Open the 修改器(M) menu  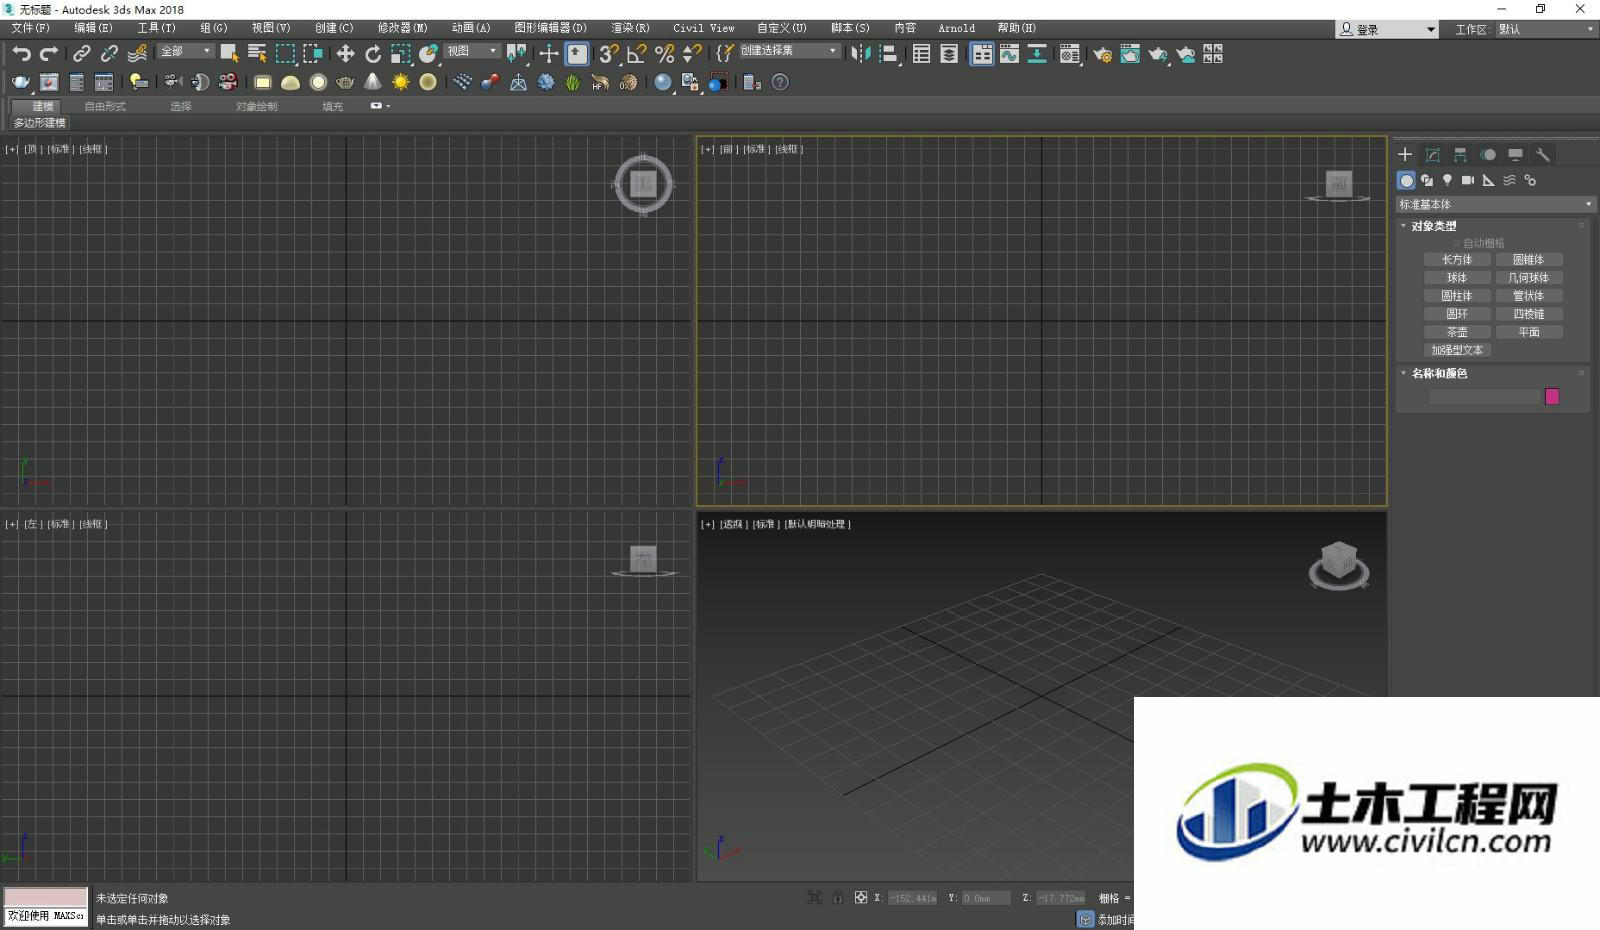(x=402, y=28)
